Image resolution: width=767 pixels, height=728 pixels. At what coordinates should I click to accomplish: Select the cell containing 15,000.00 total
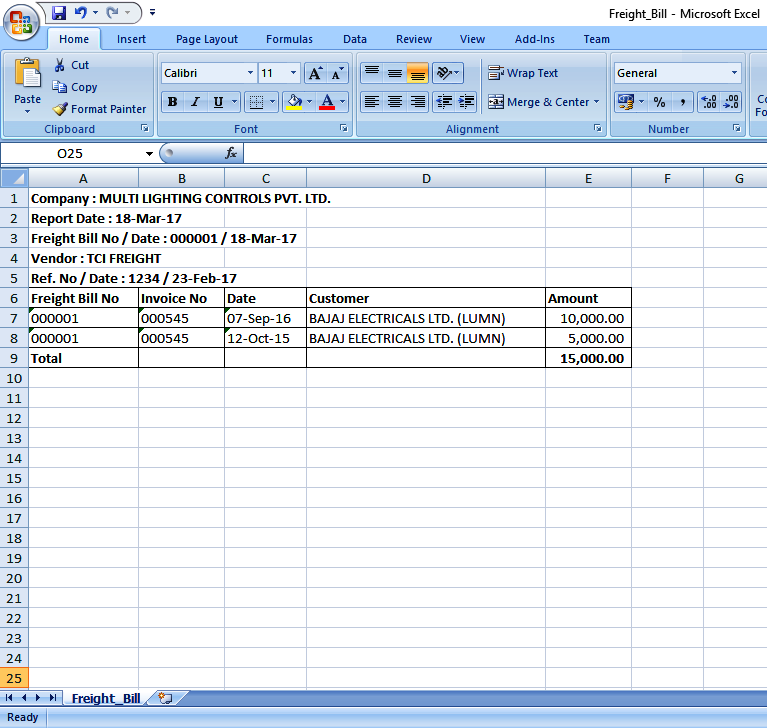[x=588, y=358]
